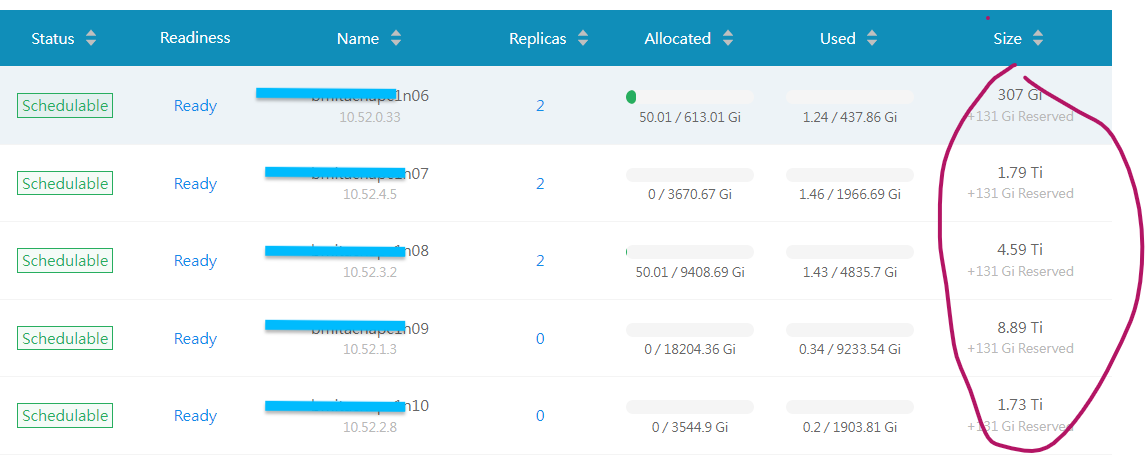The image size is (1145, 471).
Task: Click allocated progress bar above 0 / 18204.36 Gi
Action: tap(689, 329)
